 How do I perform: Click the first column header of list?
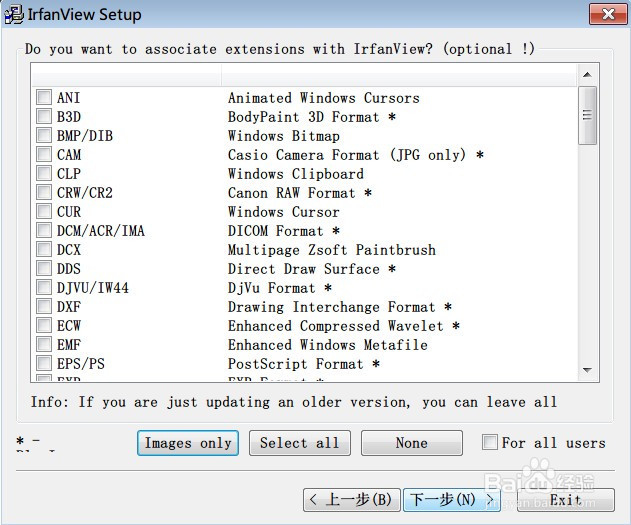click(x=126, y=75)
